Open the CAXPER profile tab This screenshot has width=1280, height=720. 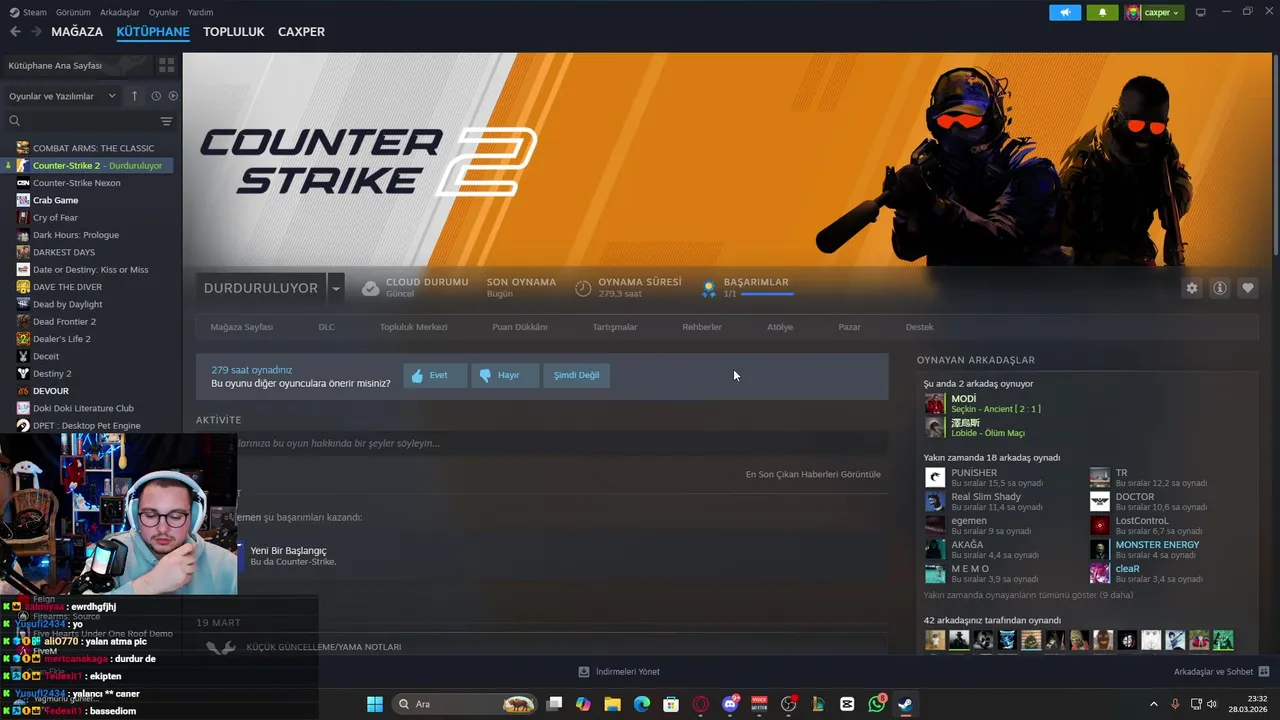[301, 32]
